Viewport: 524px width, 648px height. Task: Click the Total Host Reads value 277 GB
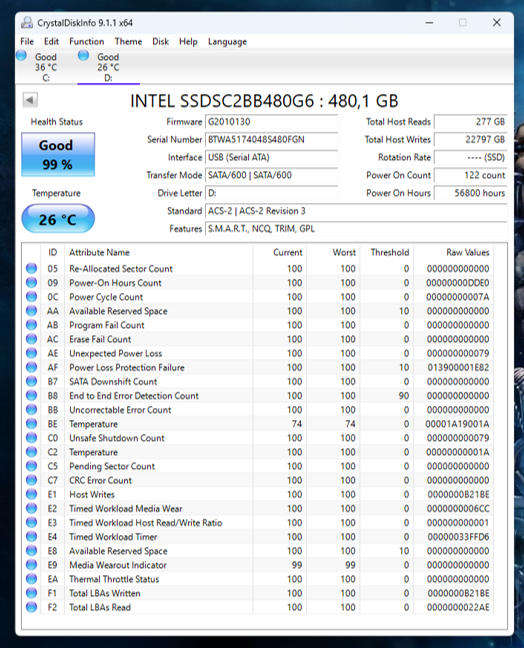pyautogui.click(x=471, y=122)
